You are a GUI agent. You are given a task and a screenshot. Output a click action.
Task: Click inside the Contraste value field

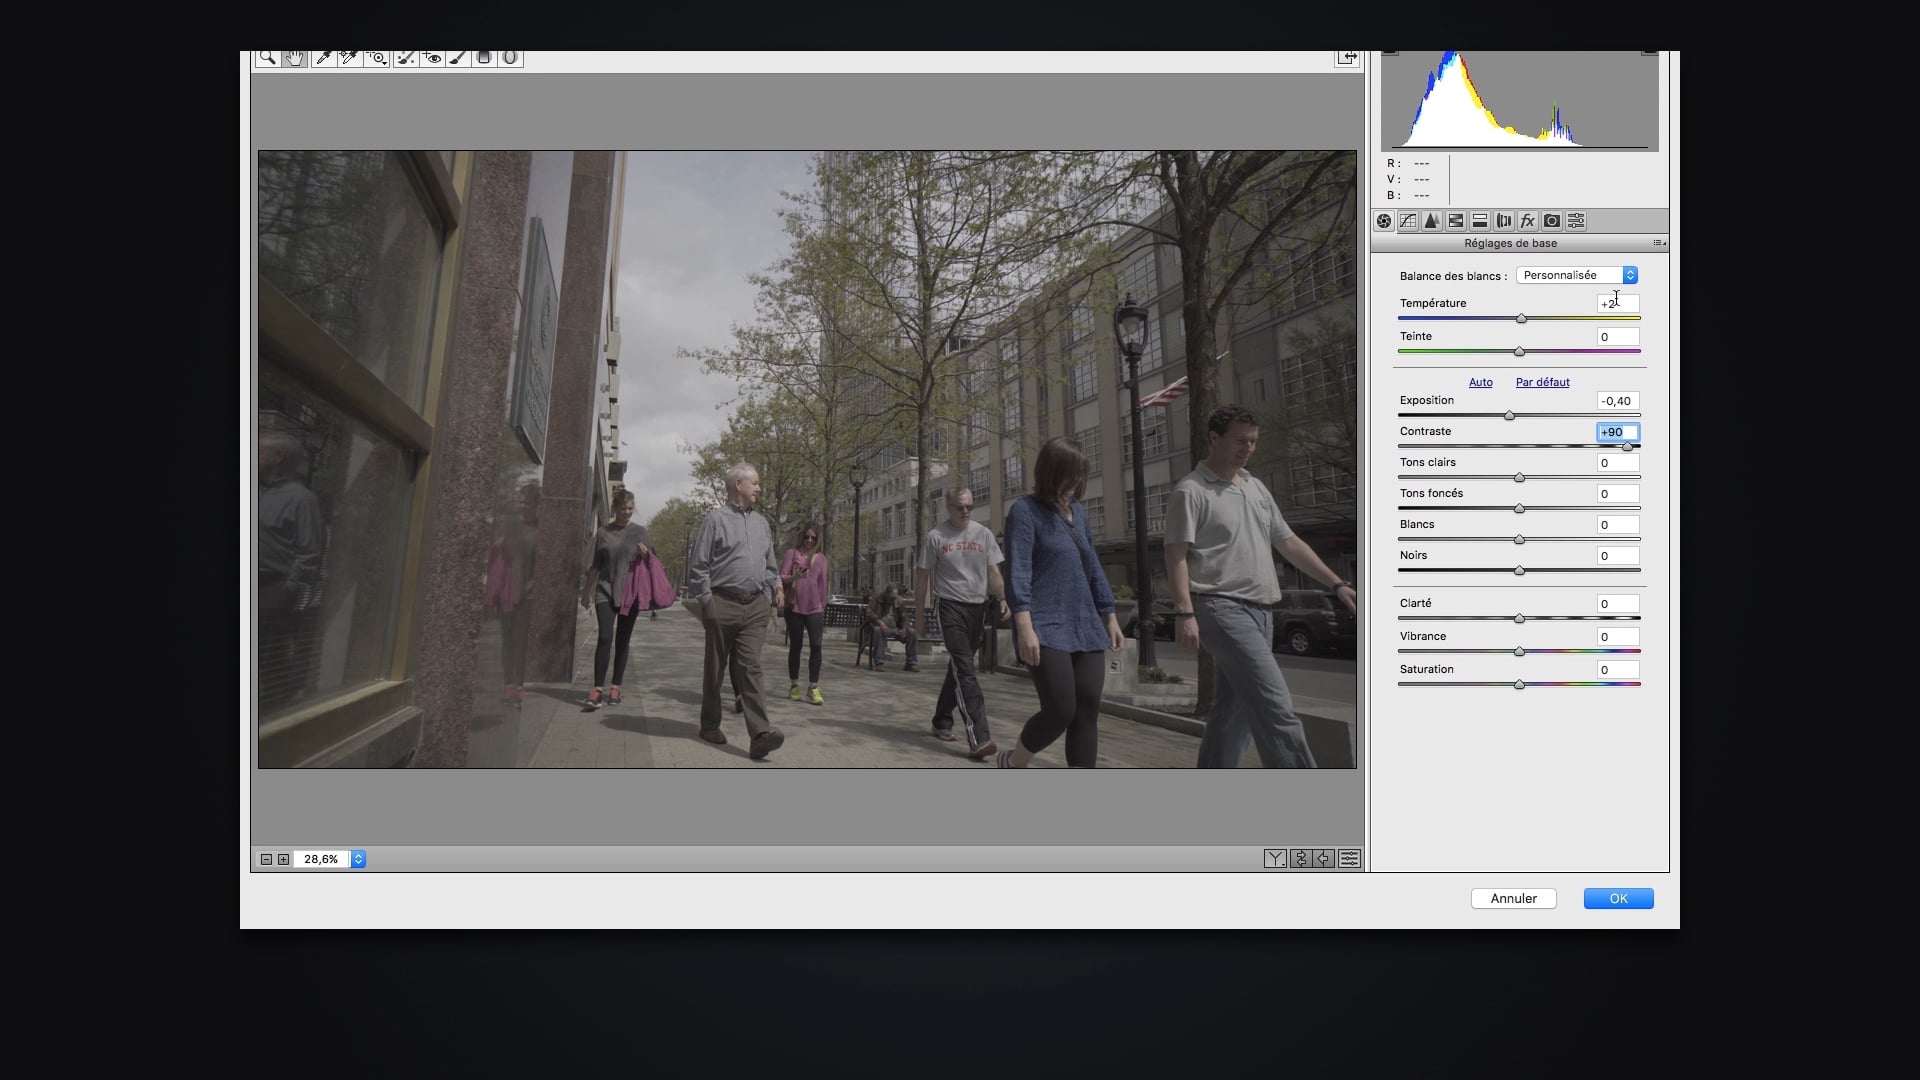coord(1616,432)
